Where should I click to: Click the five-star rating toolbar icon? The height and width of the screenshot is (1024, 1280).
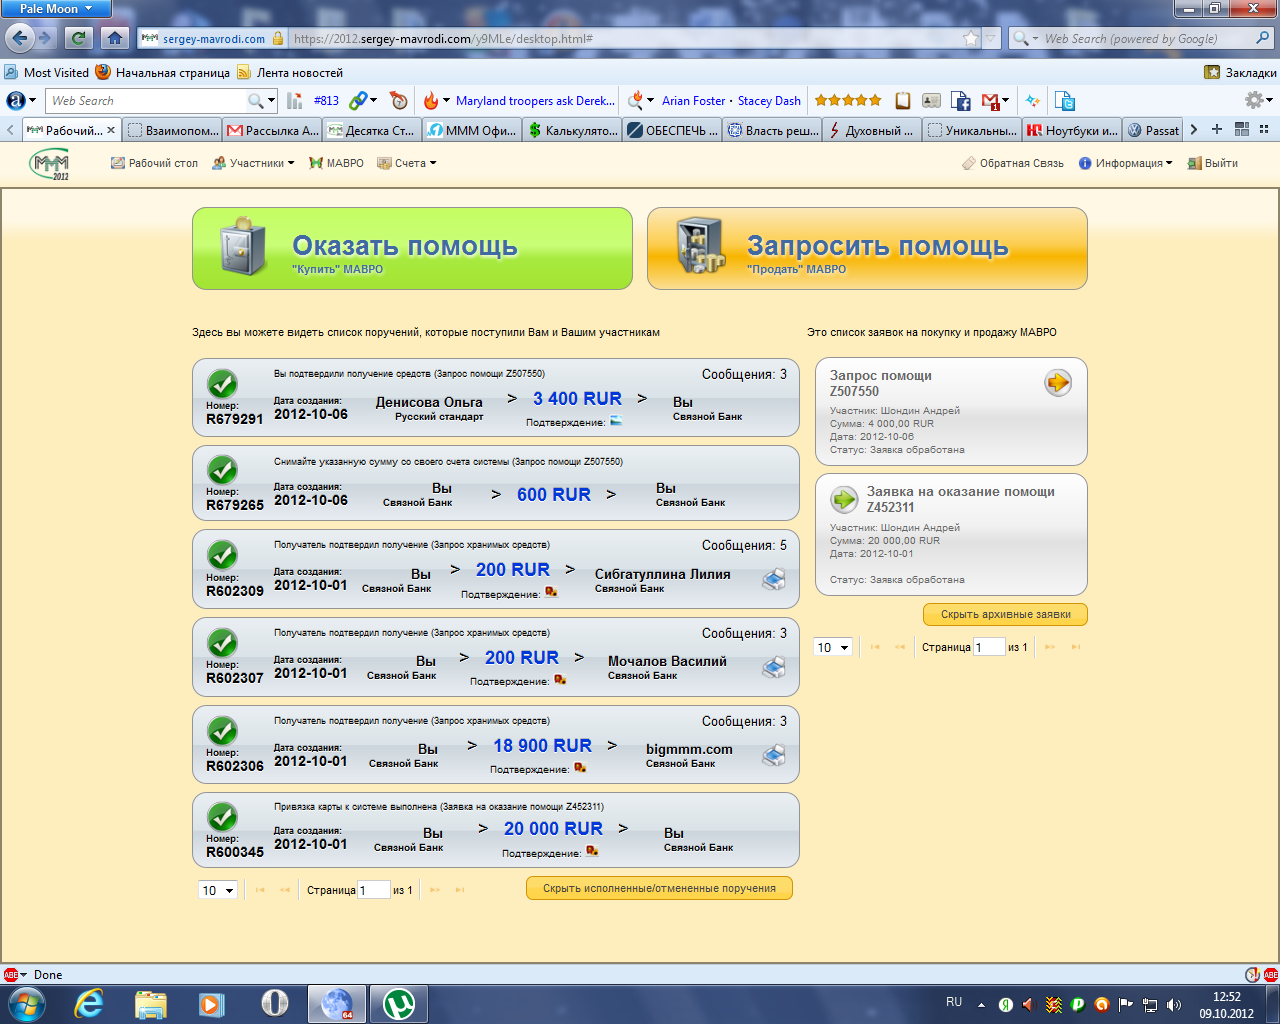pos(848,100)
